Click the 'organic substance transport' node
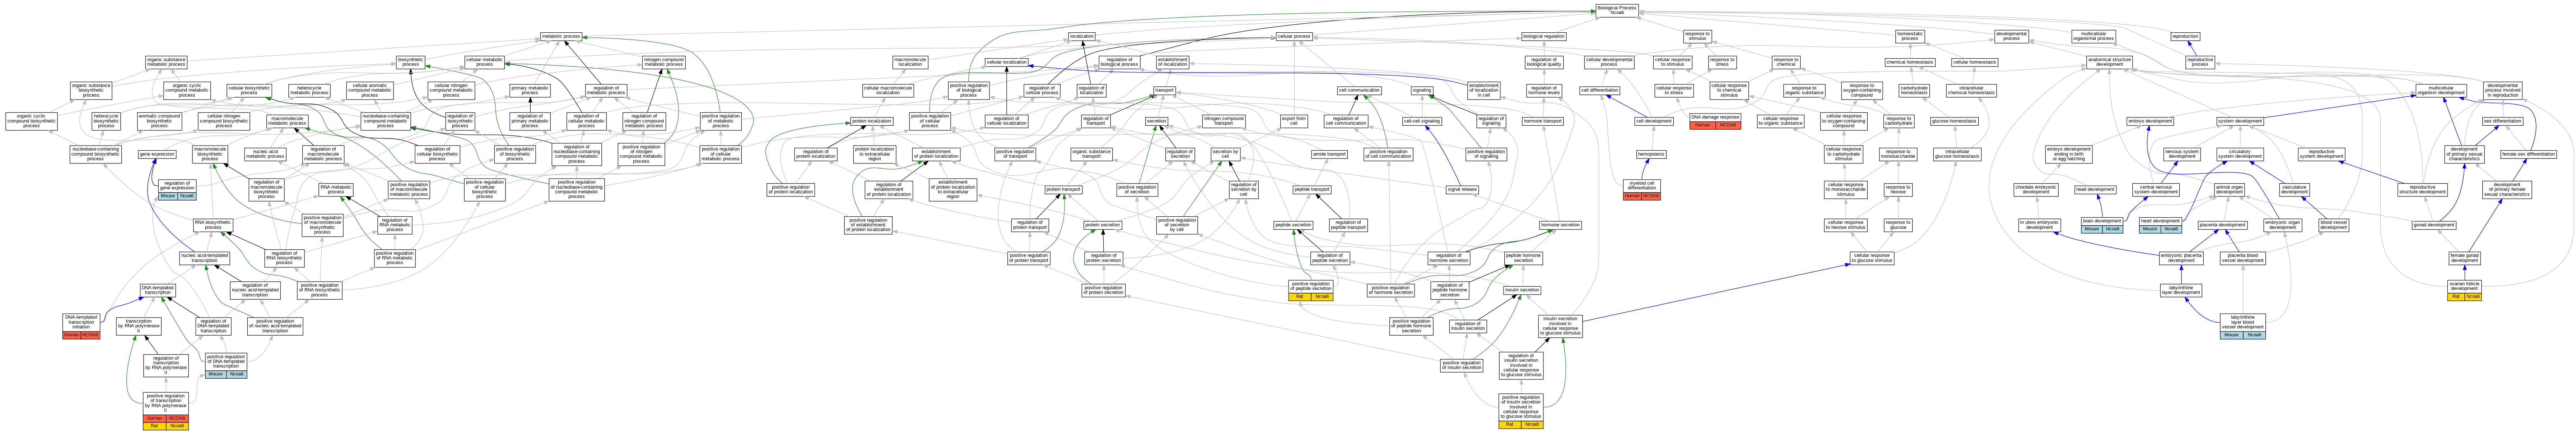The height and width of the screenshot is (434, 2576). [x=1091, y=154]
